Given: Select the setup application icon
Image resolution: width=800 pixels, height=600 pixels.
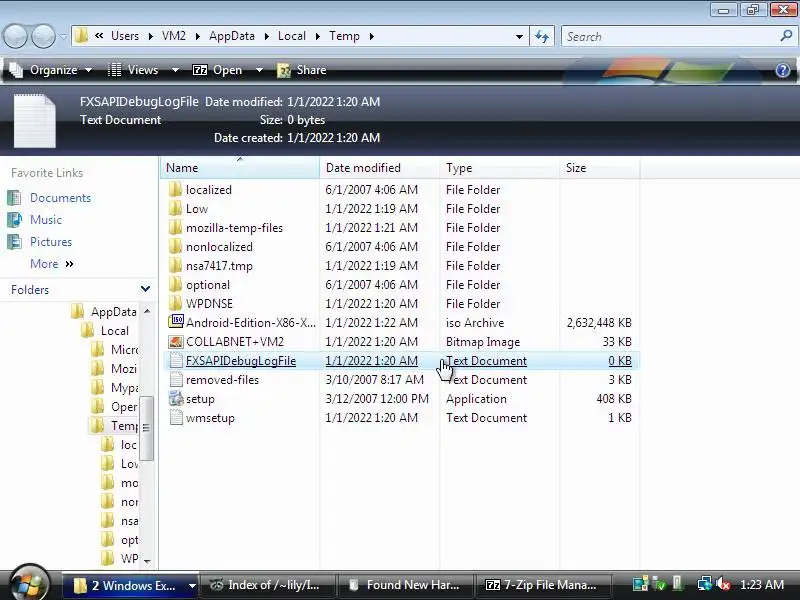Looking at the screenshot, I should click(176, 398).
